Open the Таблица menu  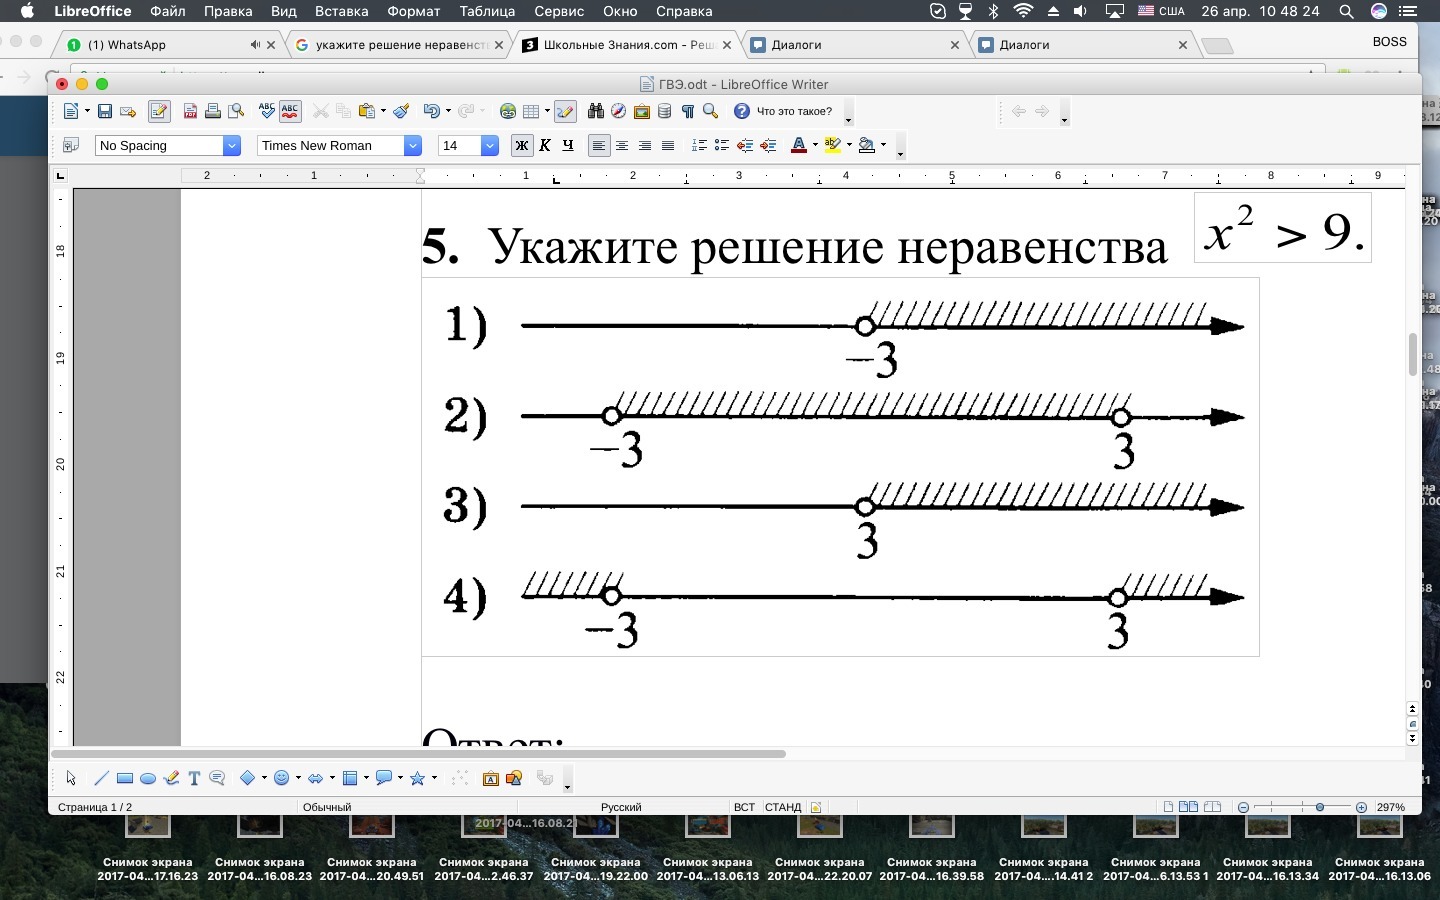487,11
